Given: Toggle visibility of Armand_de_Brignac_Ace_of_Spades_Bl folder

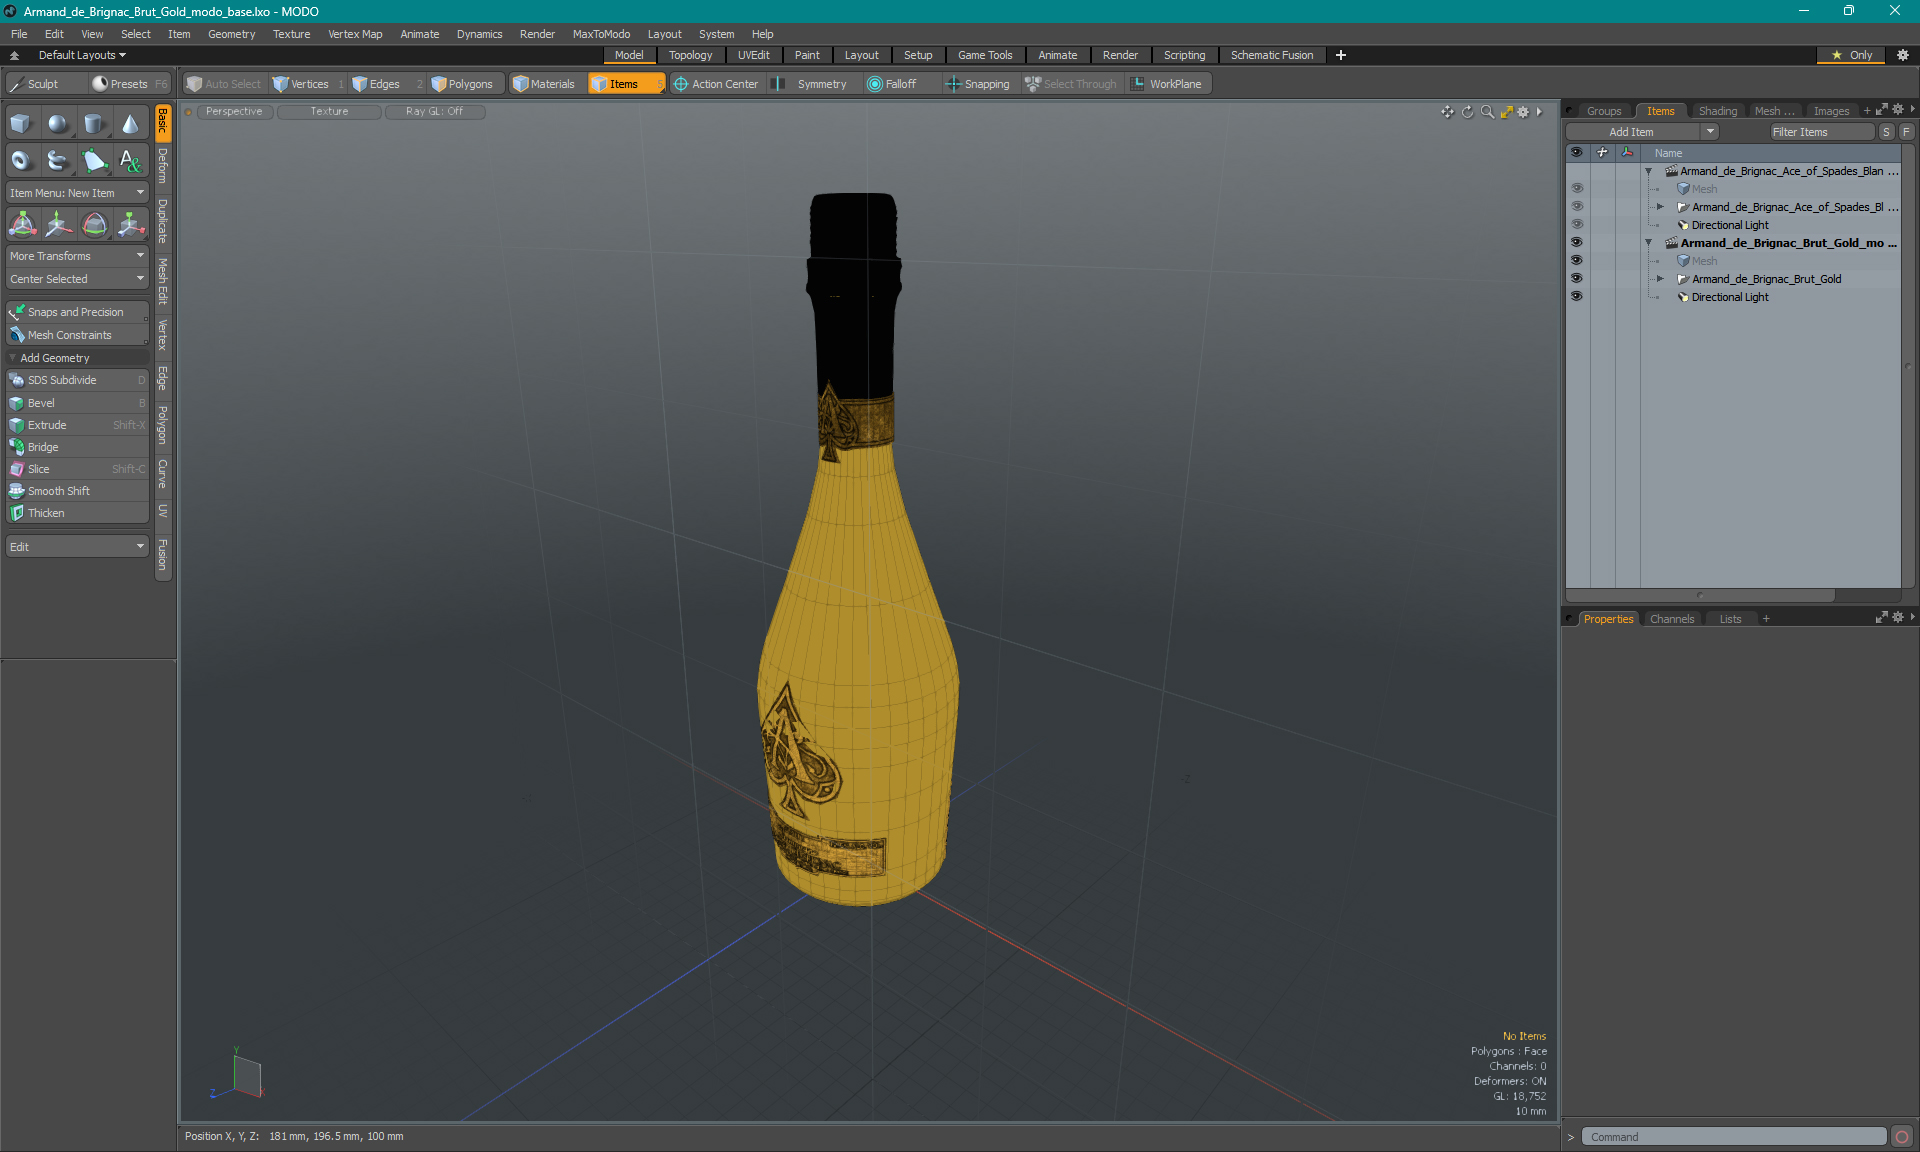Looking at the screenshot, I should 1577,206.
